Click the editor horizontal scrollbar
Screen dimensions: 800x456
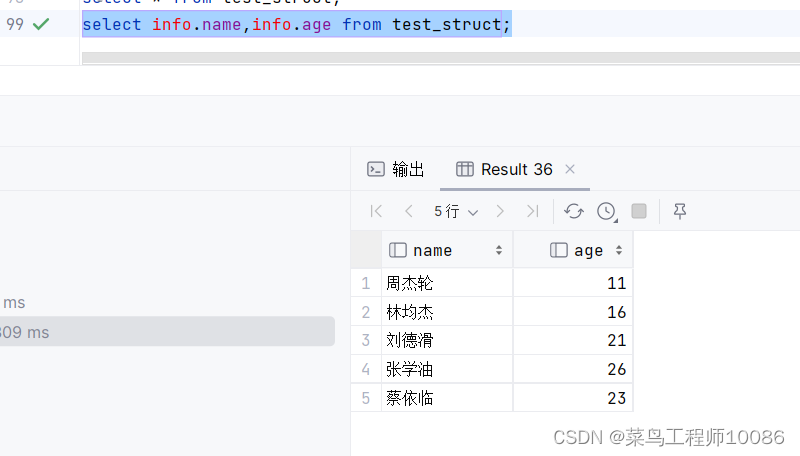pos(441,58)
